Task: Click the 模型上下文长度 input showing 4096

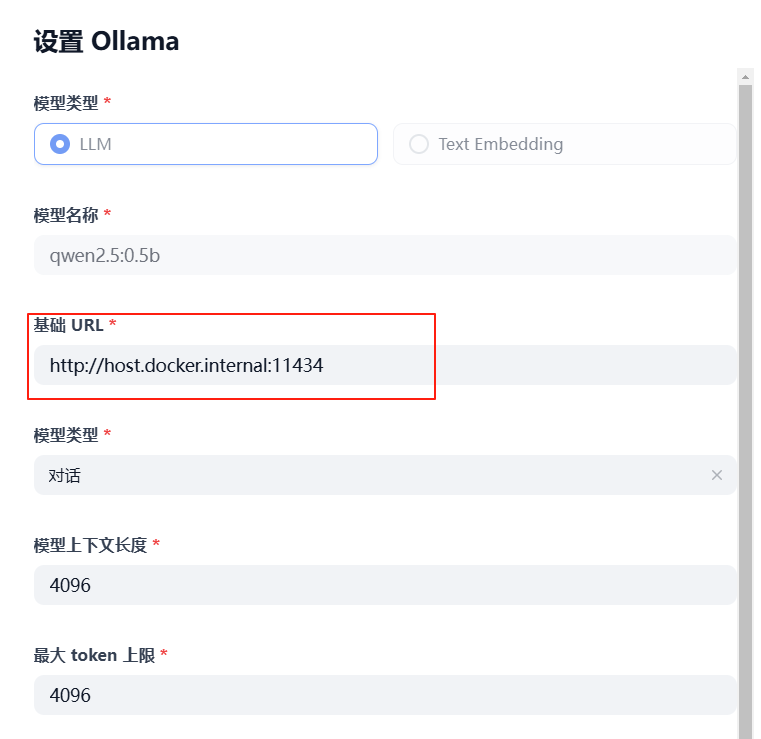Action: 385,585
